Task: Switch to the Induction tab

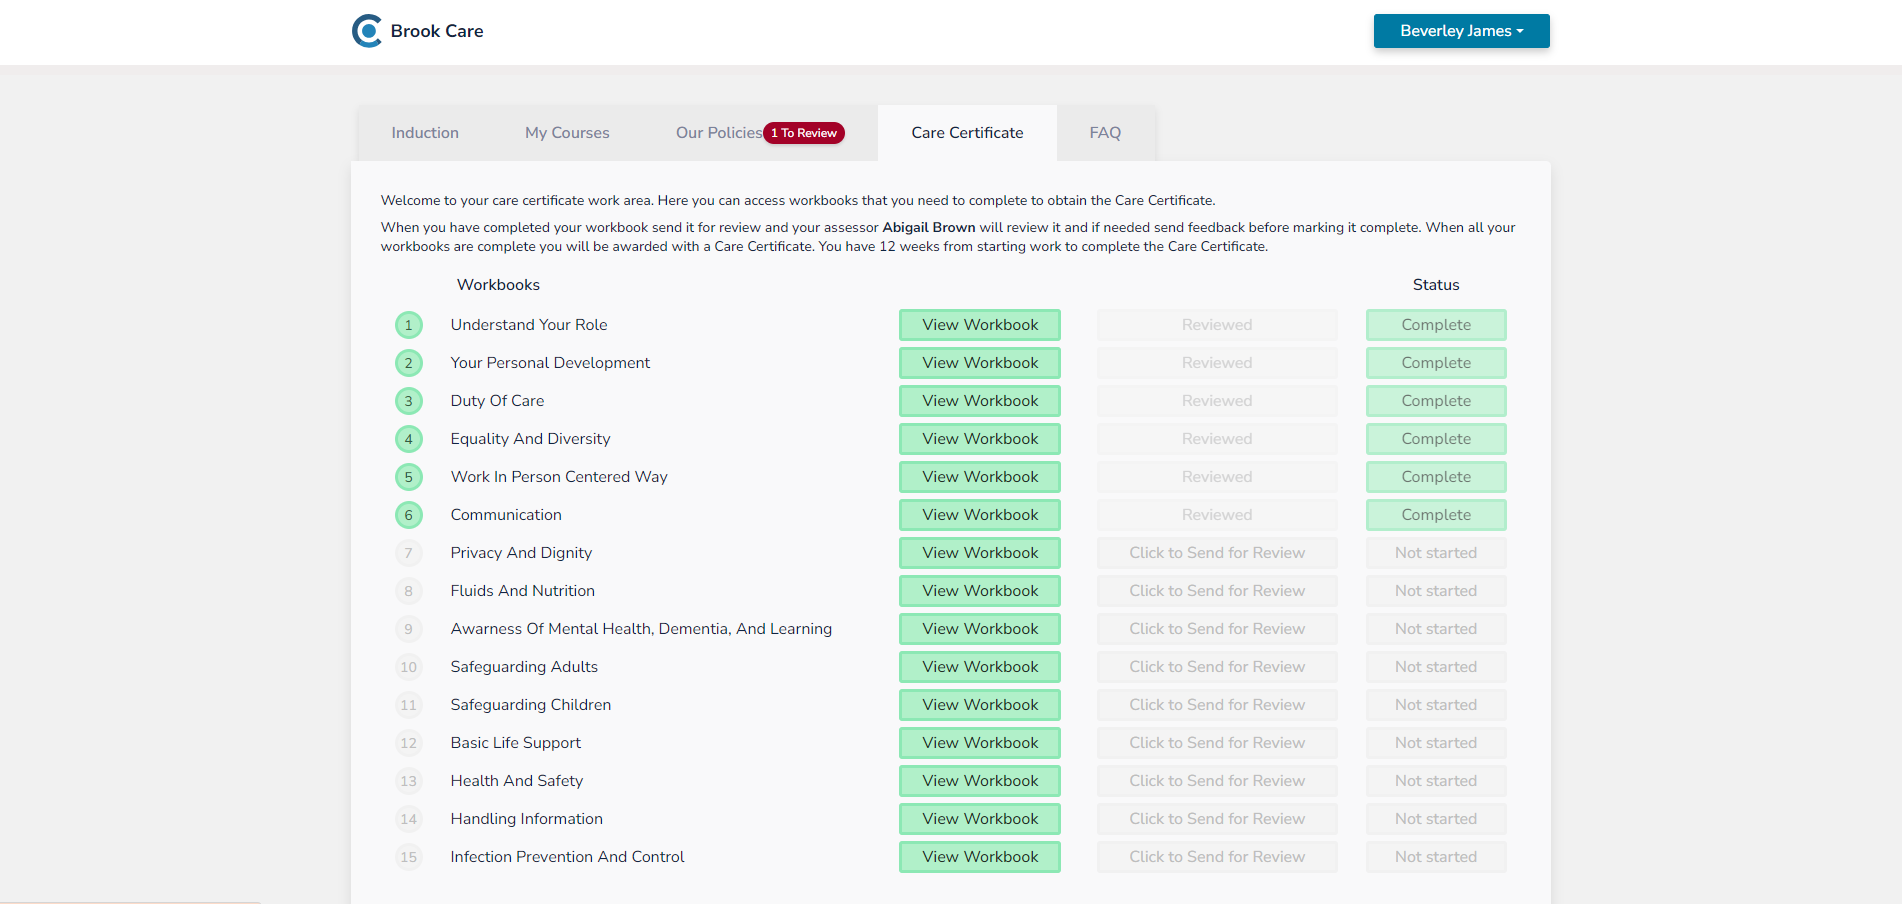Action: (x=425, y=133)
